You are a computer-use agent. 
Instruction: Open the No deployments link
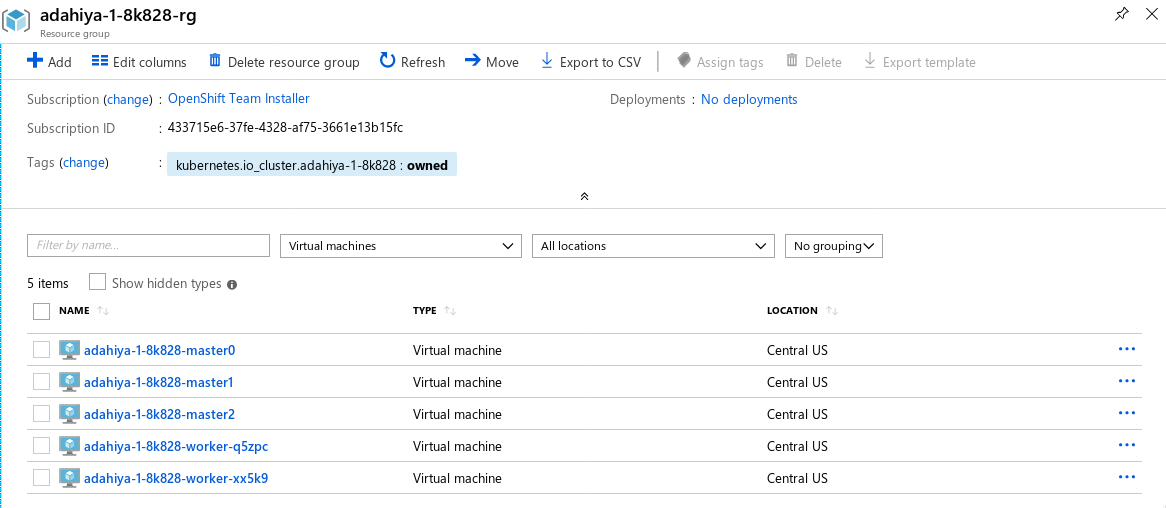[x=749, y=99]
